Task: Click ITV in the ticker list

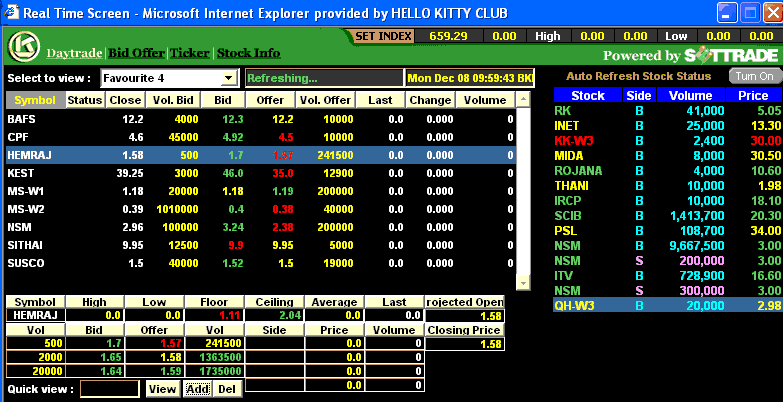Action: coord(563,276)
